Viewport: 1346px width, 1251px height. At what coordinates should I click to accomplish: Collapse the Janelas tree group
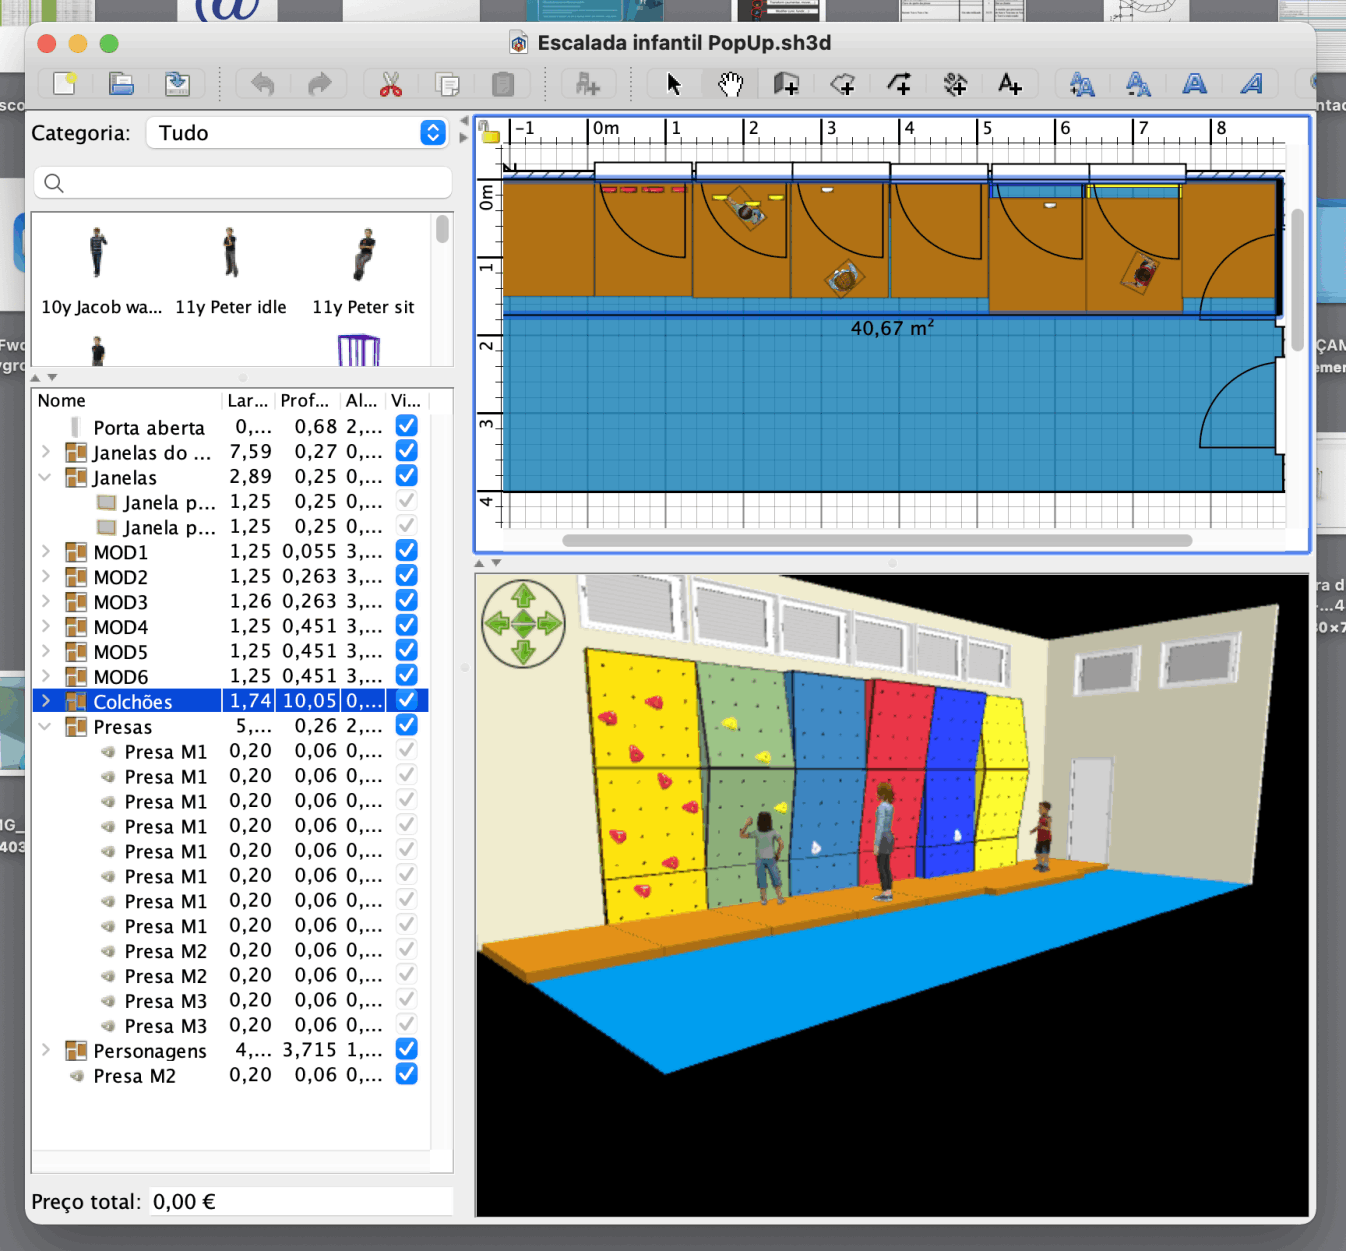(44, 477)
